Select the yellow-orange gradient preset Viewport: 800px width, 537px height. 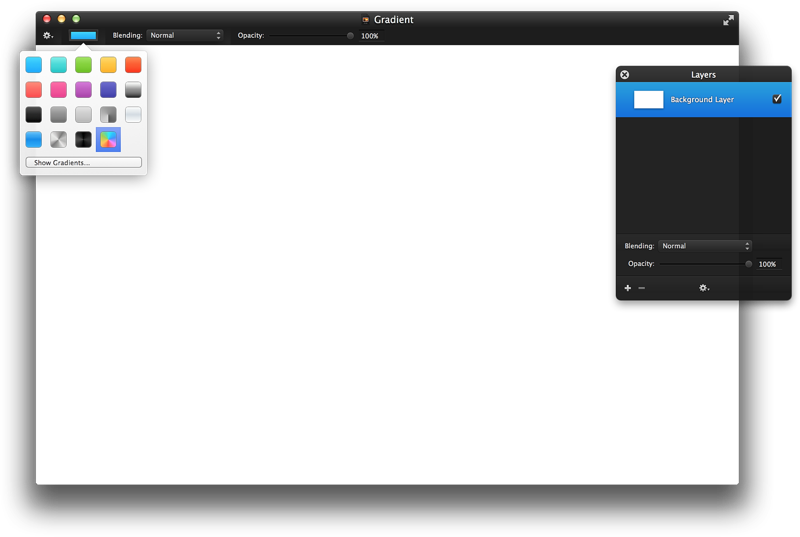(108, 65)
